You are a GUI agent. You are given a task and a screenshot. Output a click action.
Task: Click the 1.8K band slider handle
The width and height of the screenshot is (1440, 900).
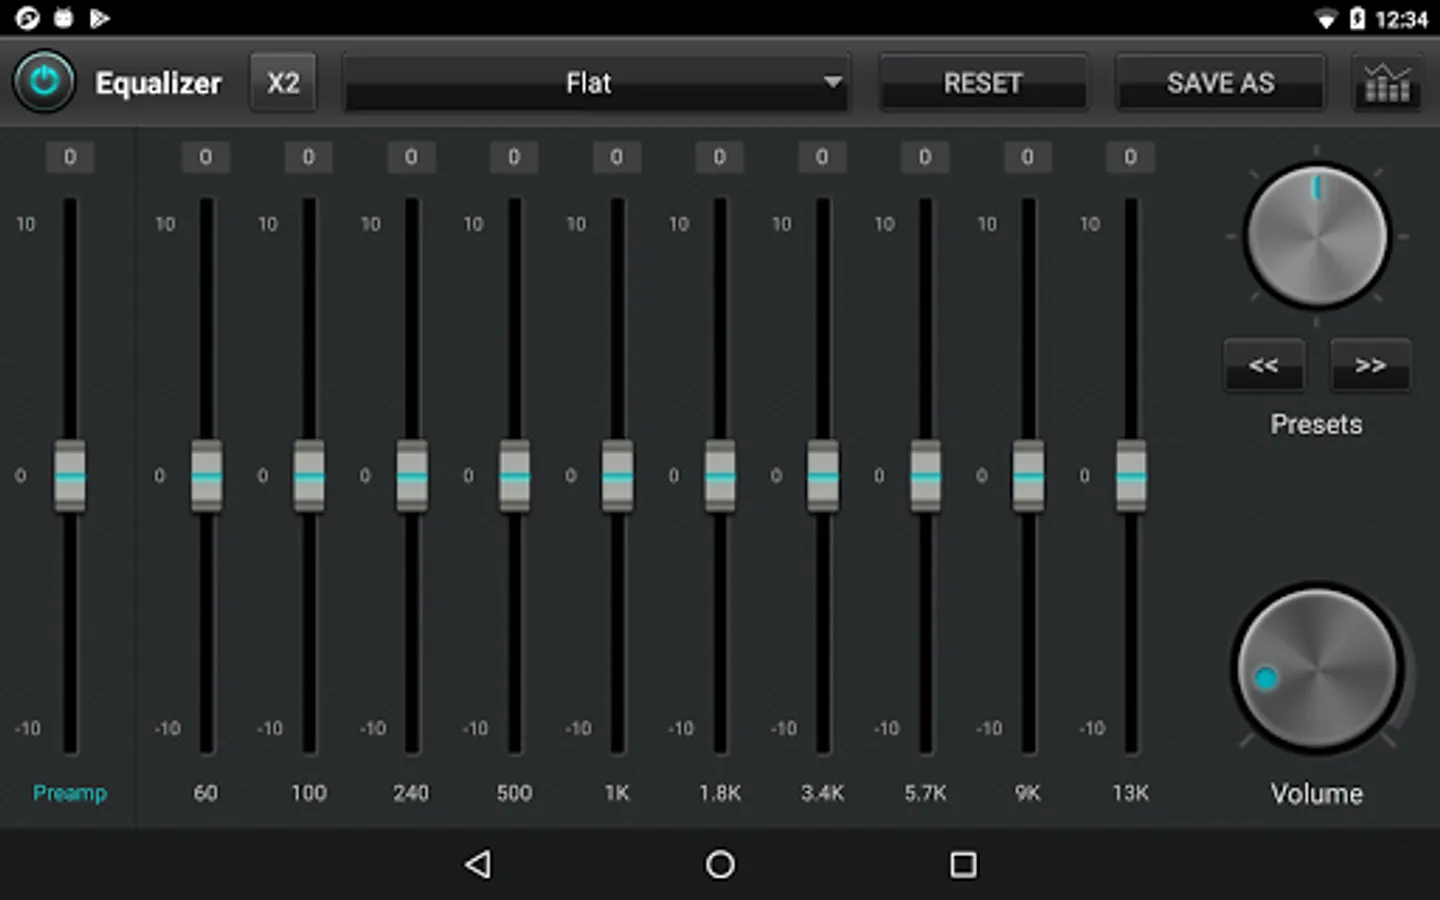click(x=720, y=476)
